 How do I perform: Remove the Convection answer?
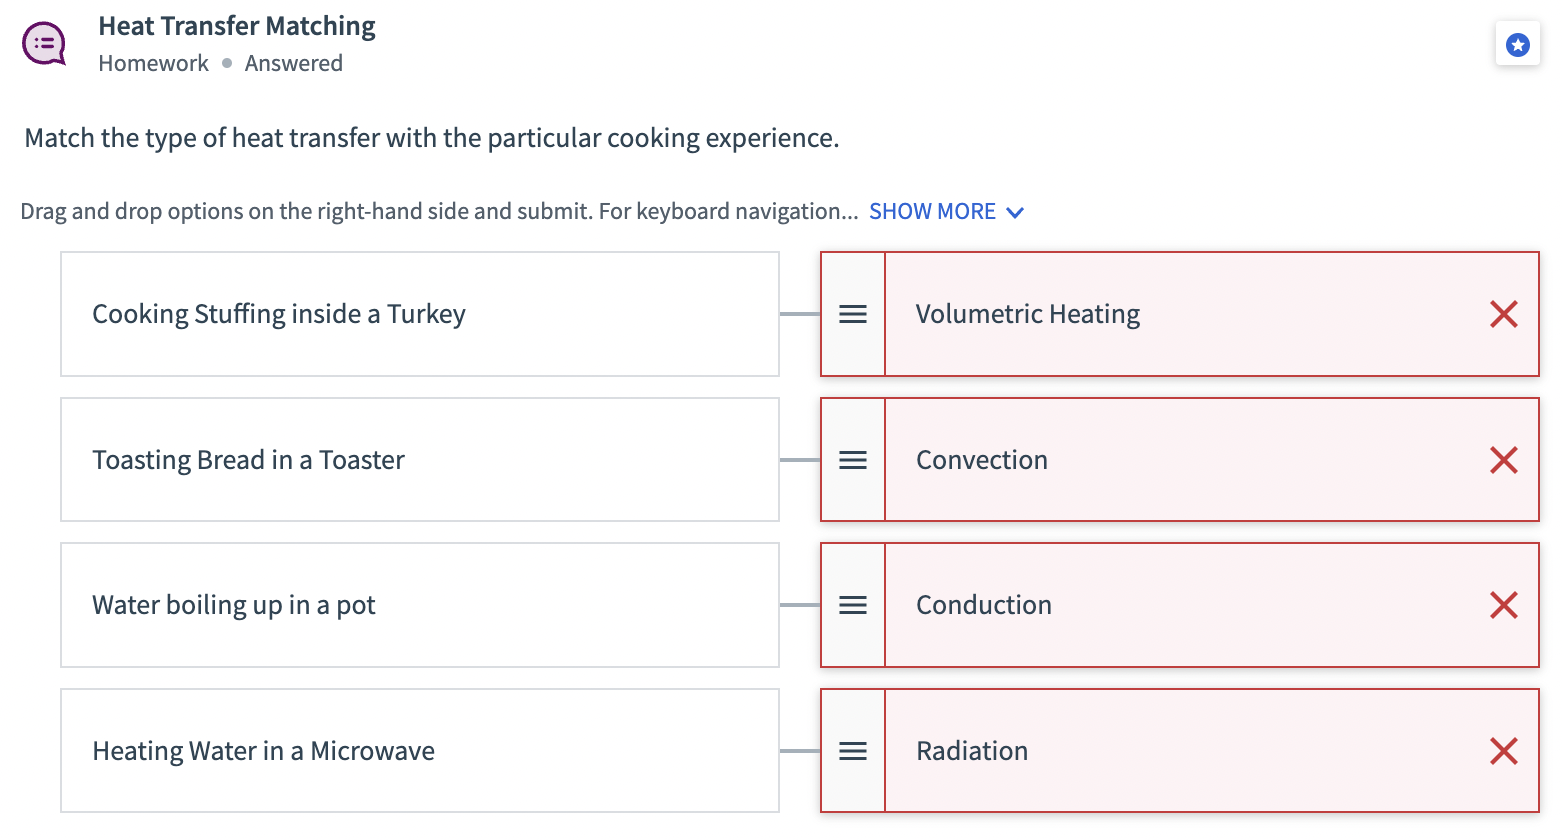[1503, 460]
